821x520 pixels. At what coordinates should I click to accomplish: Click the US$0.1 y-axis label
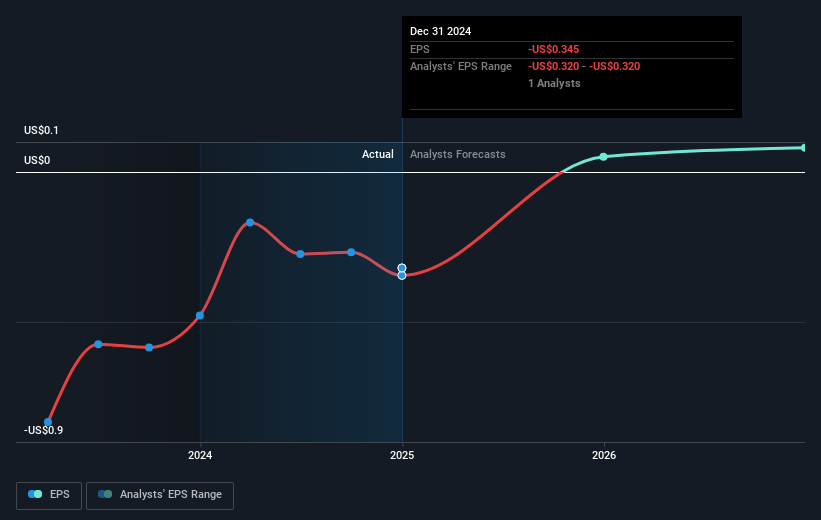41,130
